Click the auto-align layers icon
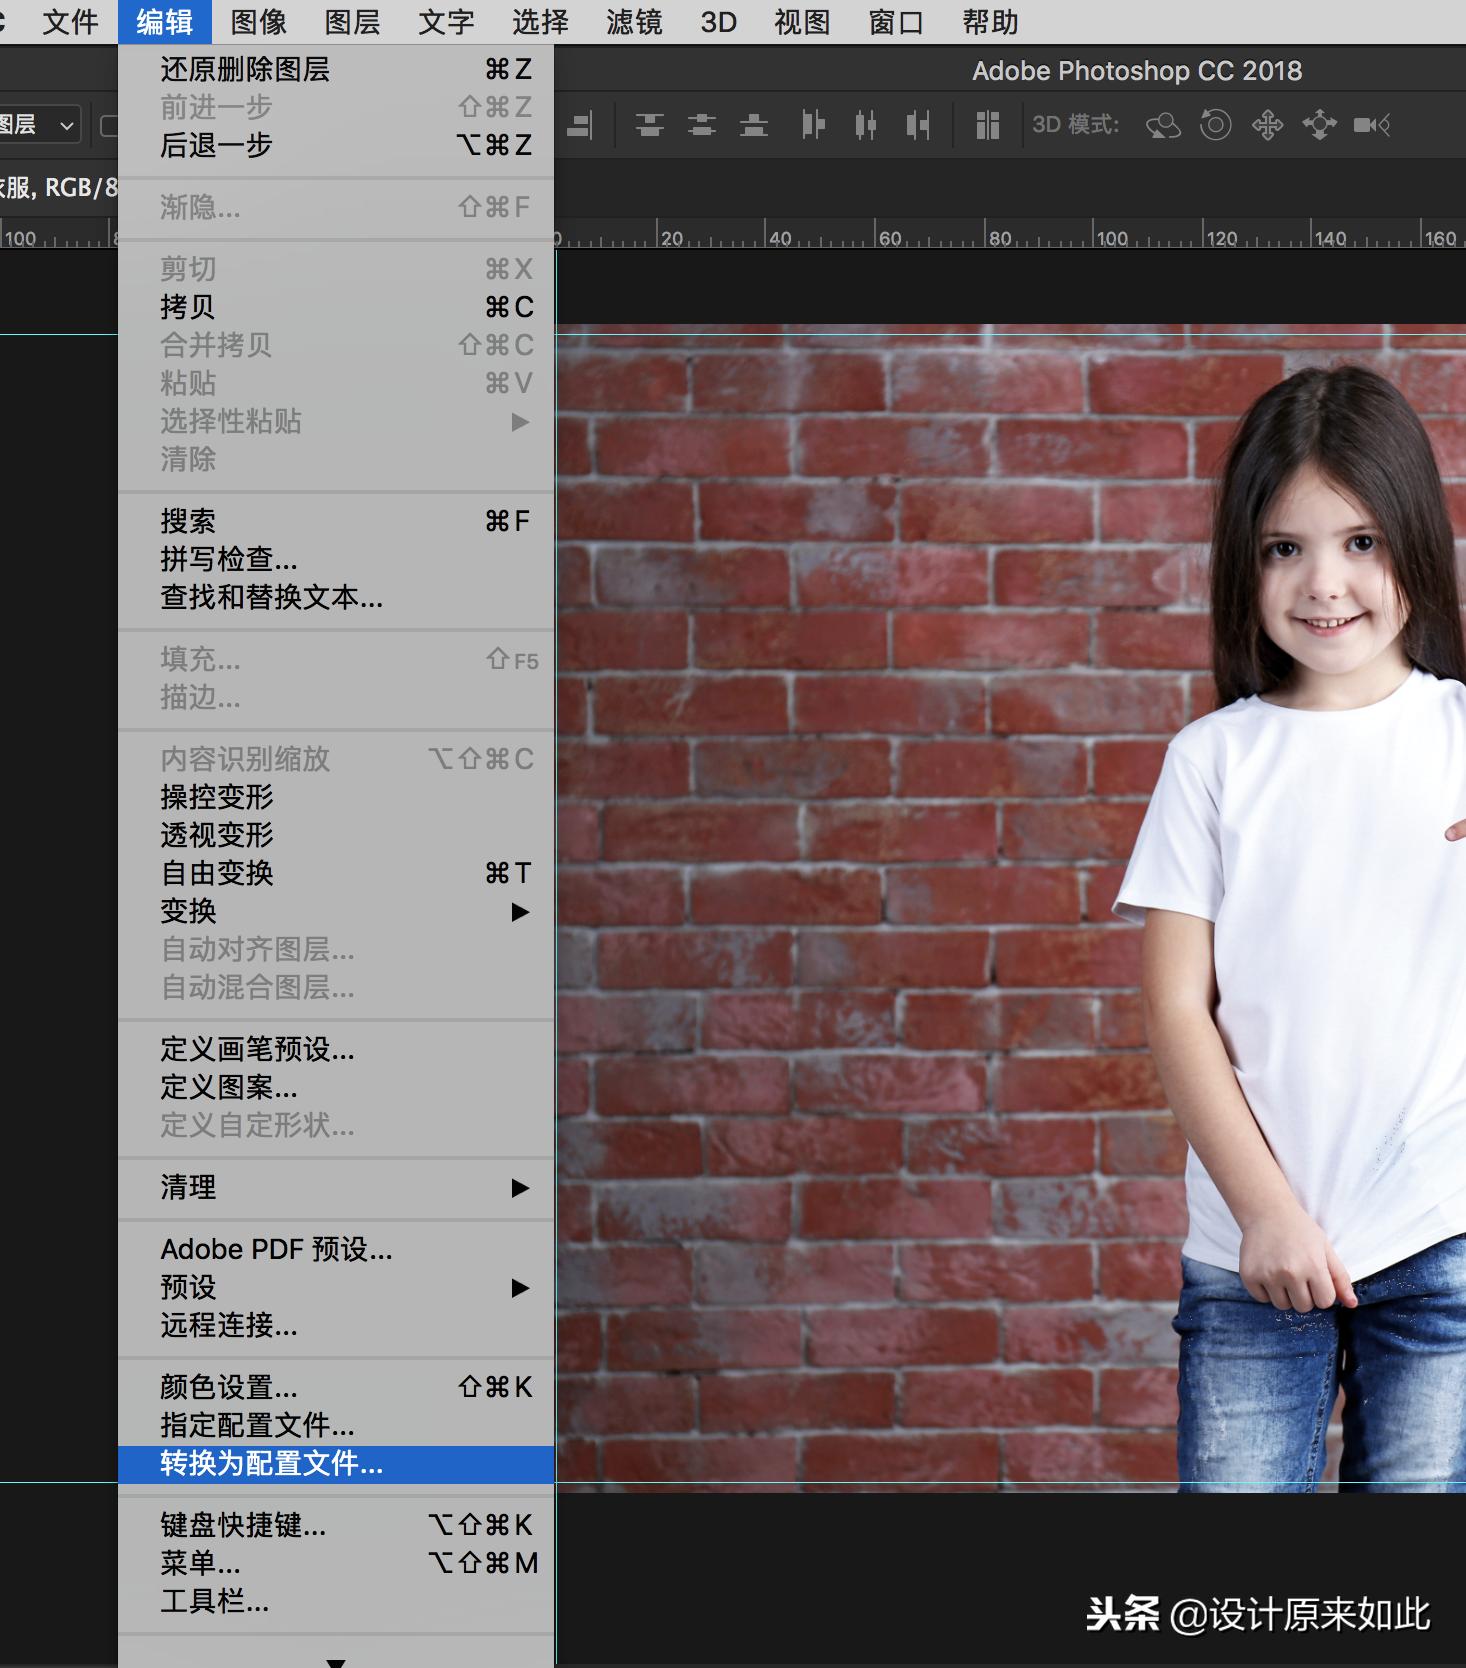This screenshot has width=1466, height=1668. [988, 125]
